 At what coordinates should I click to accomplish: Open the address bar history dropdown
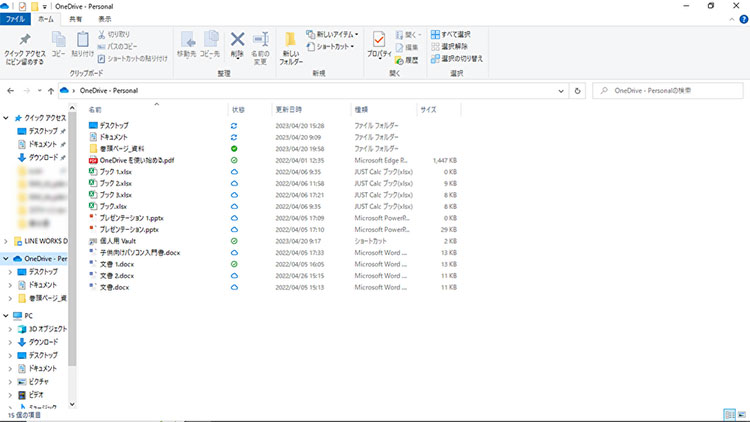(561, 90)
